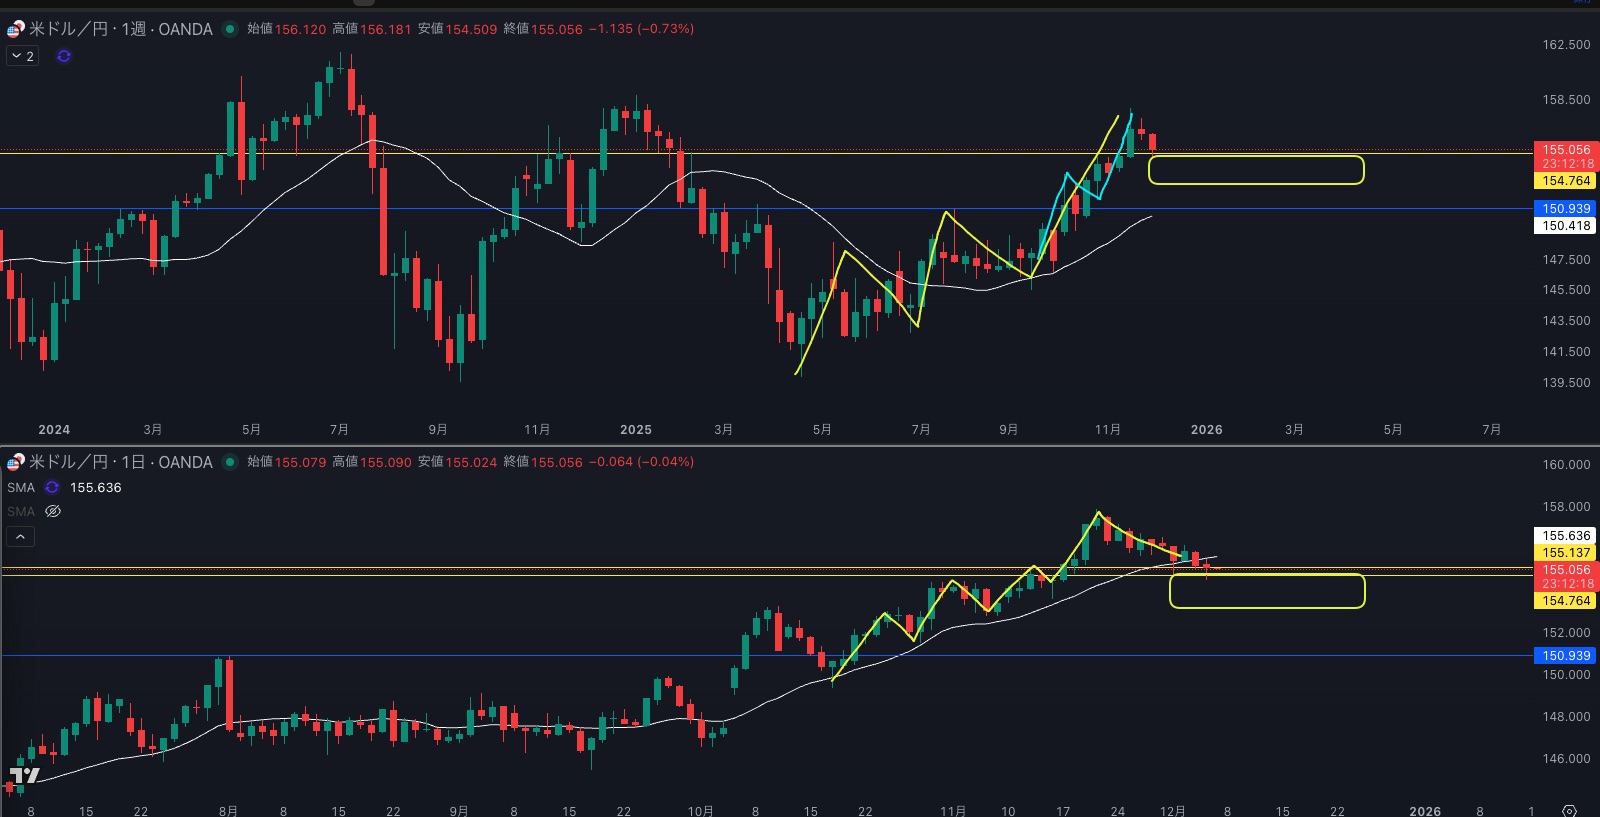Click the 2026 label on the weekly time axis
This screenshot has height=817, width=1600.
[x=1206, y=430]
